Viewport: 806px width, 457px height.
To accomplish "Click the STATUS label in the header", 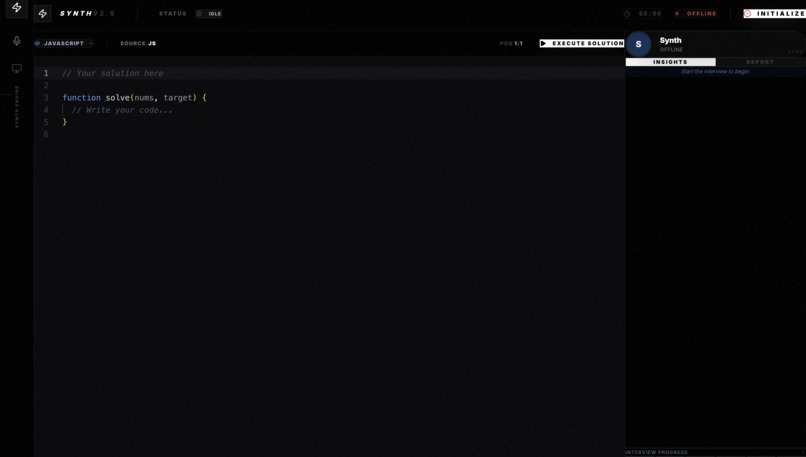I will pos(173,13).
